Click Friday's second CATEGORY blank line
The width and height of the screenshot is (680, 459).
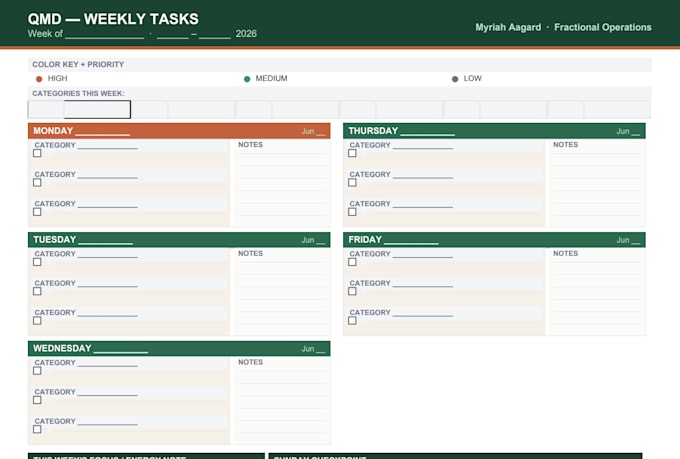click(423, 284)
